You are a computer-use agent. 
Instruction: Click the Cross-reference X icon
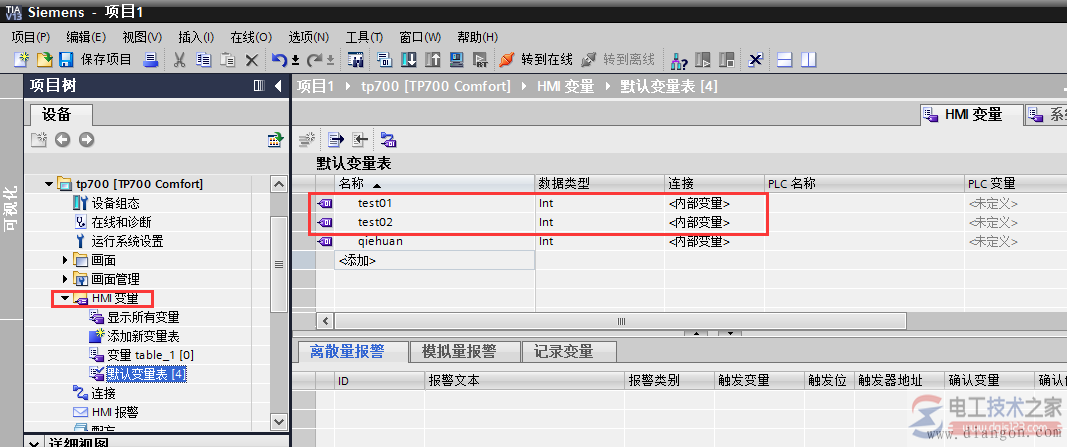pos(755,60)
